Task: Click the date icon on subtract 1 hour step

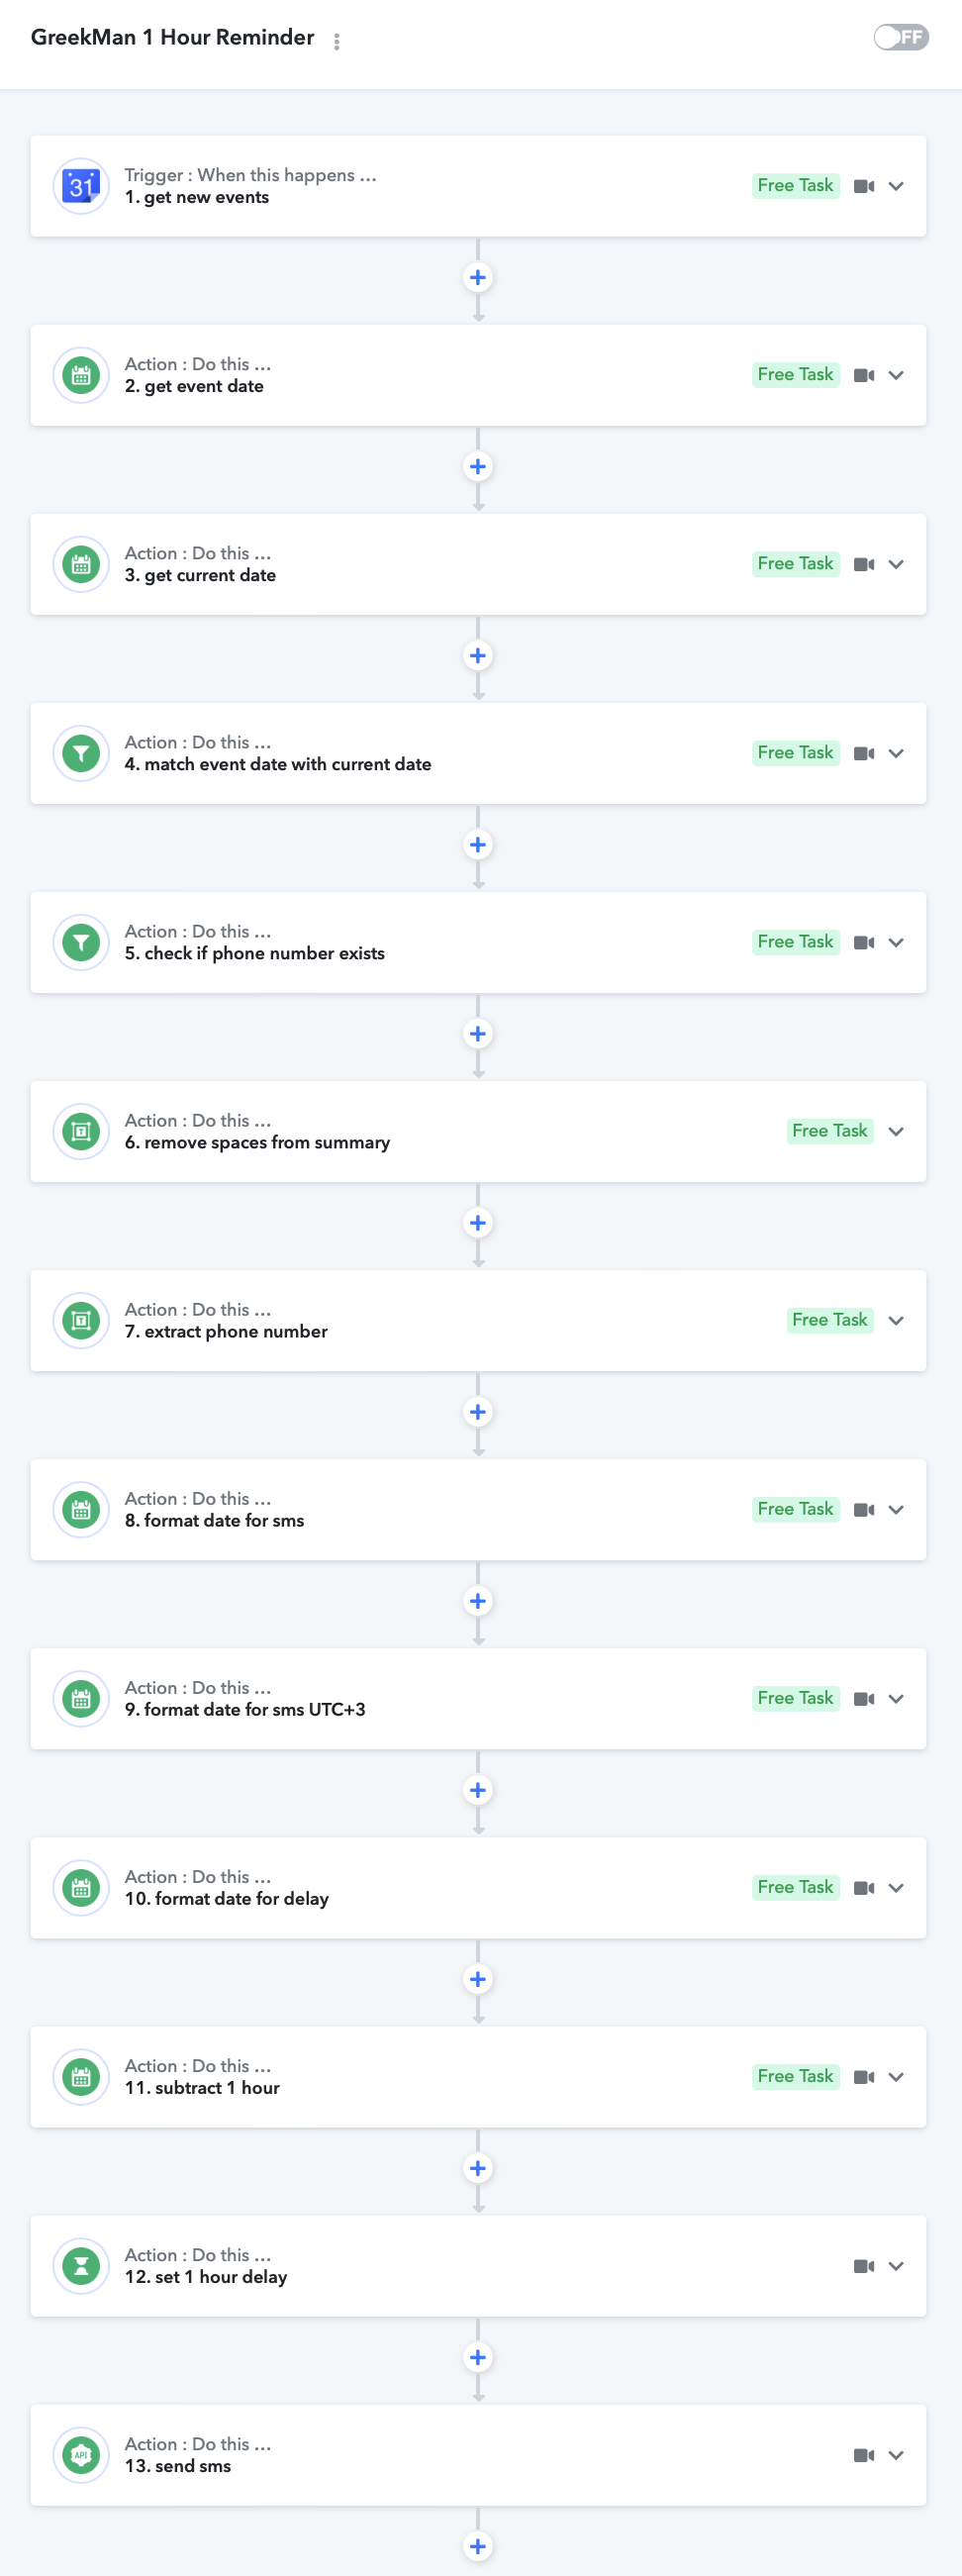Action: [x=81, y=2076]
